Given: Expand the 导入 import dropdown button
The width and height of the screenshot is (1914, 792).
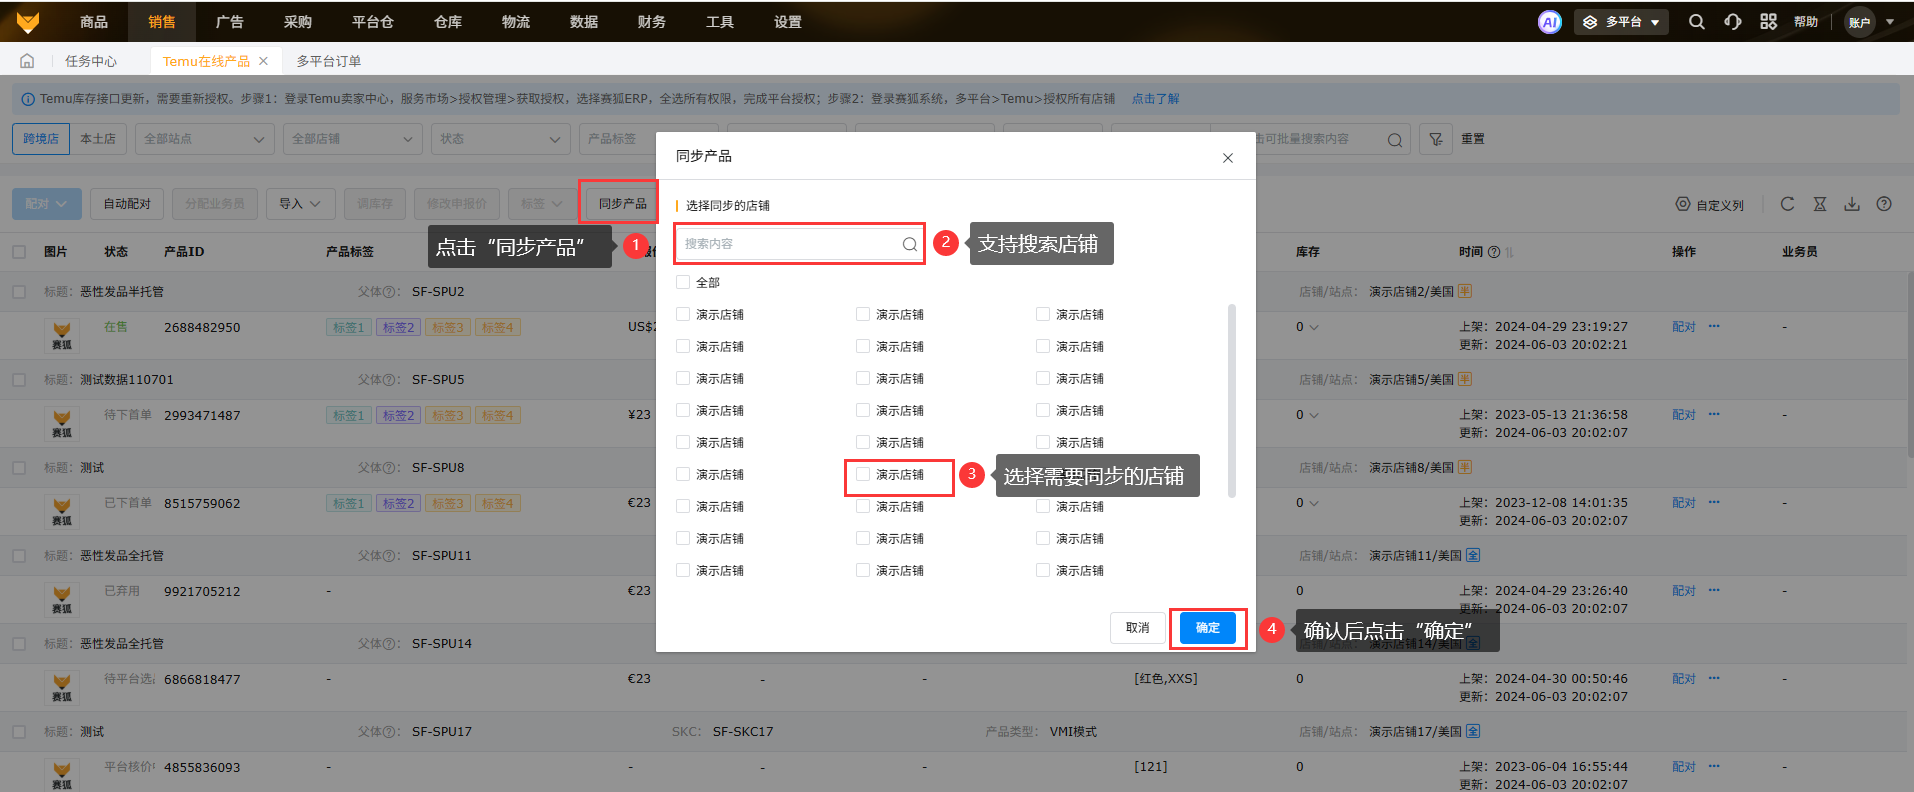Looking at the screenshot, I should pos(299,204).
